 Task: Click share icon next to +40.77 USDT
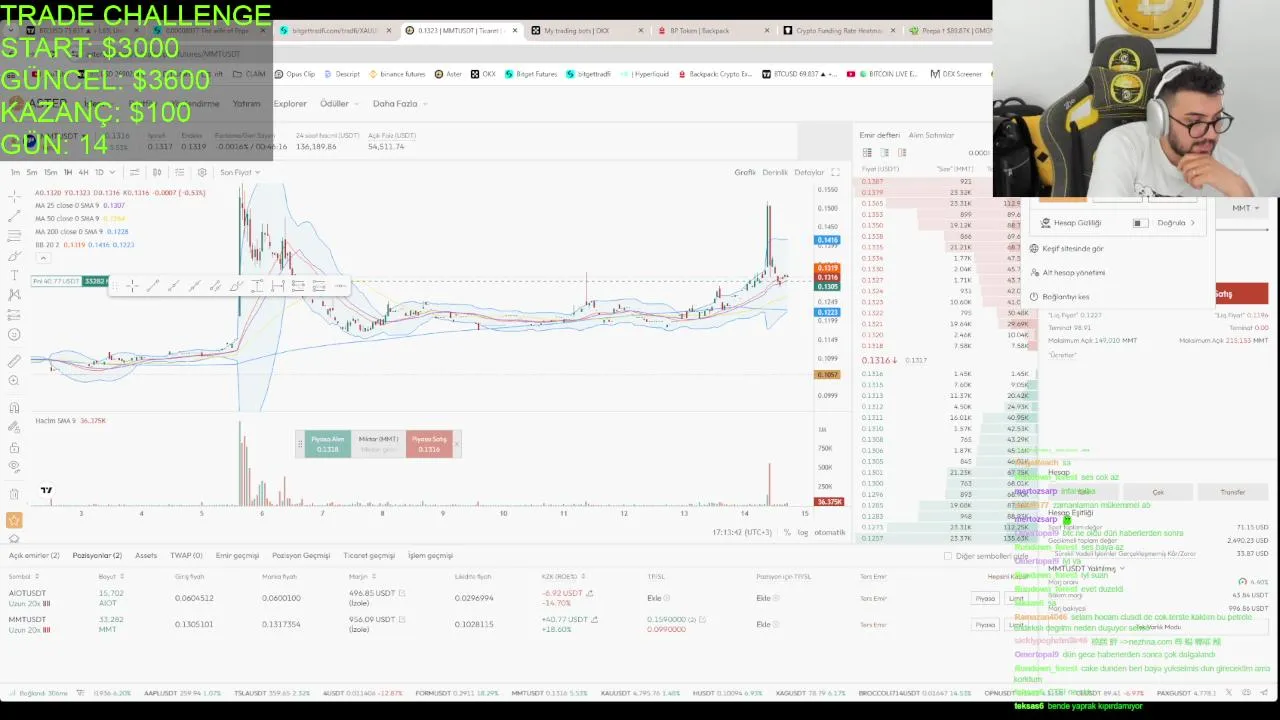[x=594, y=619]
